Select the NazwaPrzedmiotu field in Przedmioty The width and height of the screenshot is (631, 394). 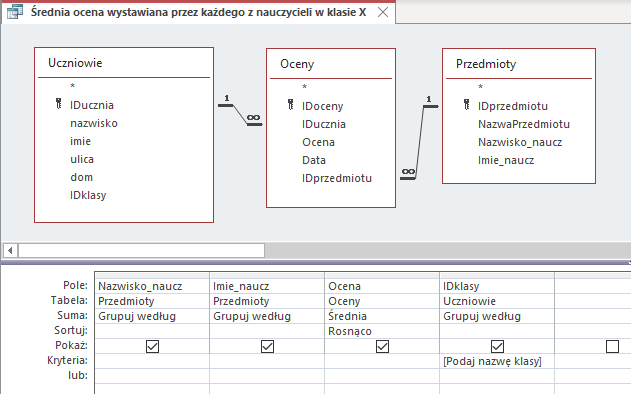[524, 124]
